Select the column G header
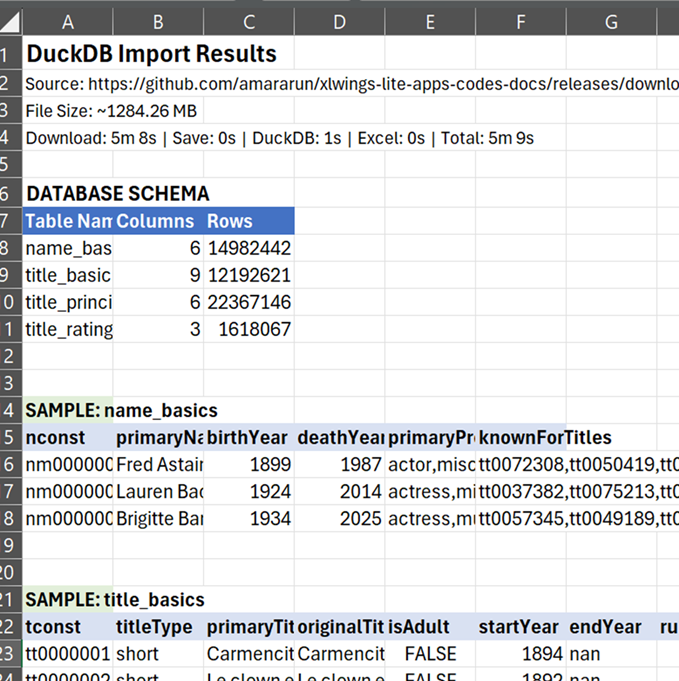 pyautogui.click(x=610, y=21)
